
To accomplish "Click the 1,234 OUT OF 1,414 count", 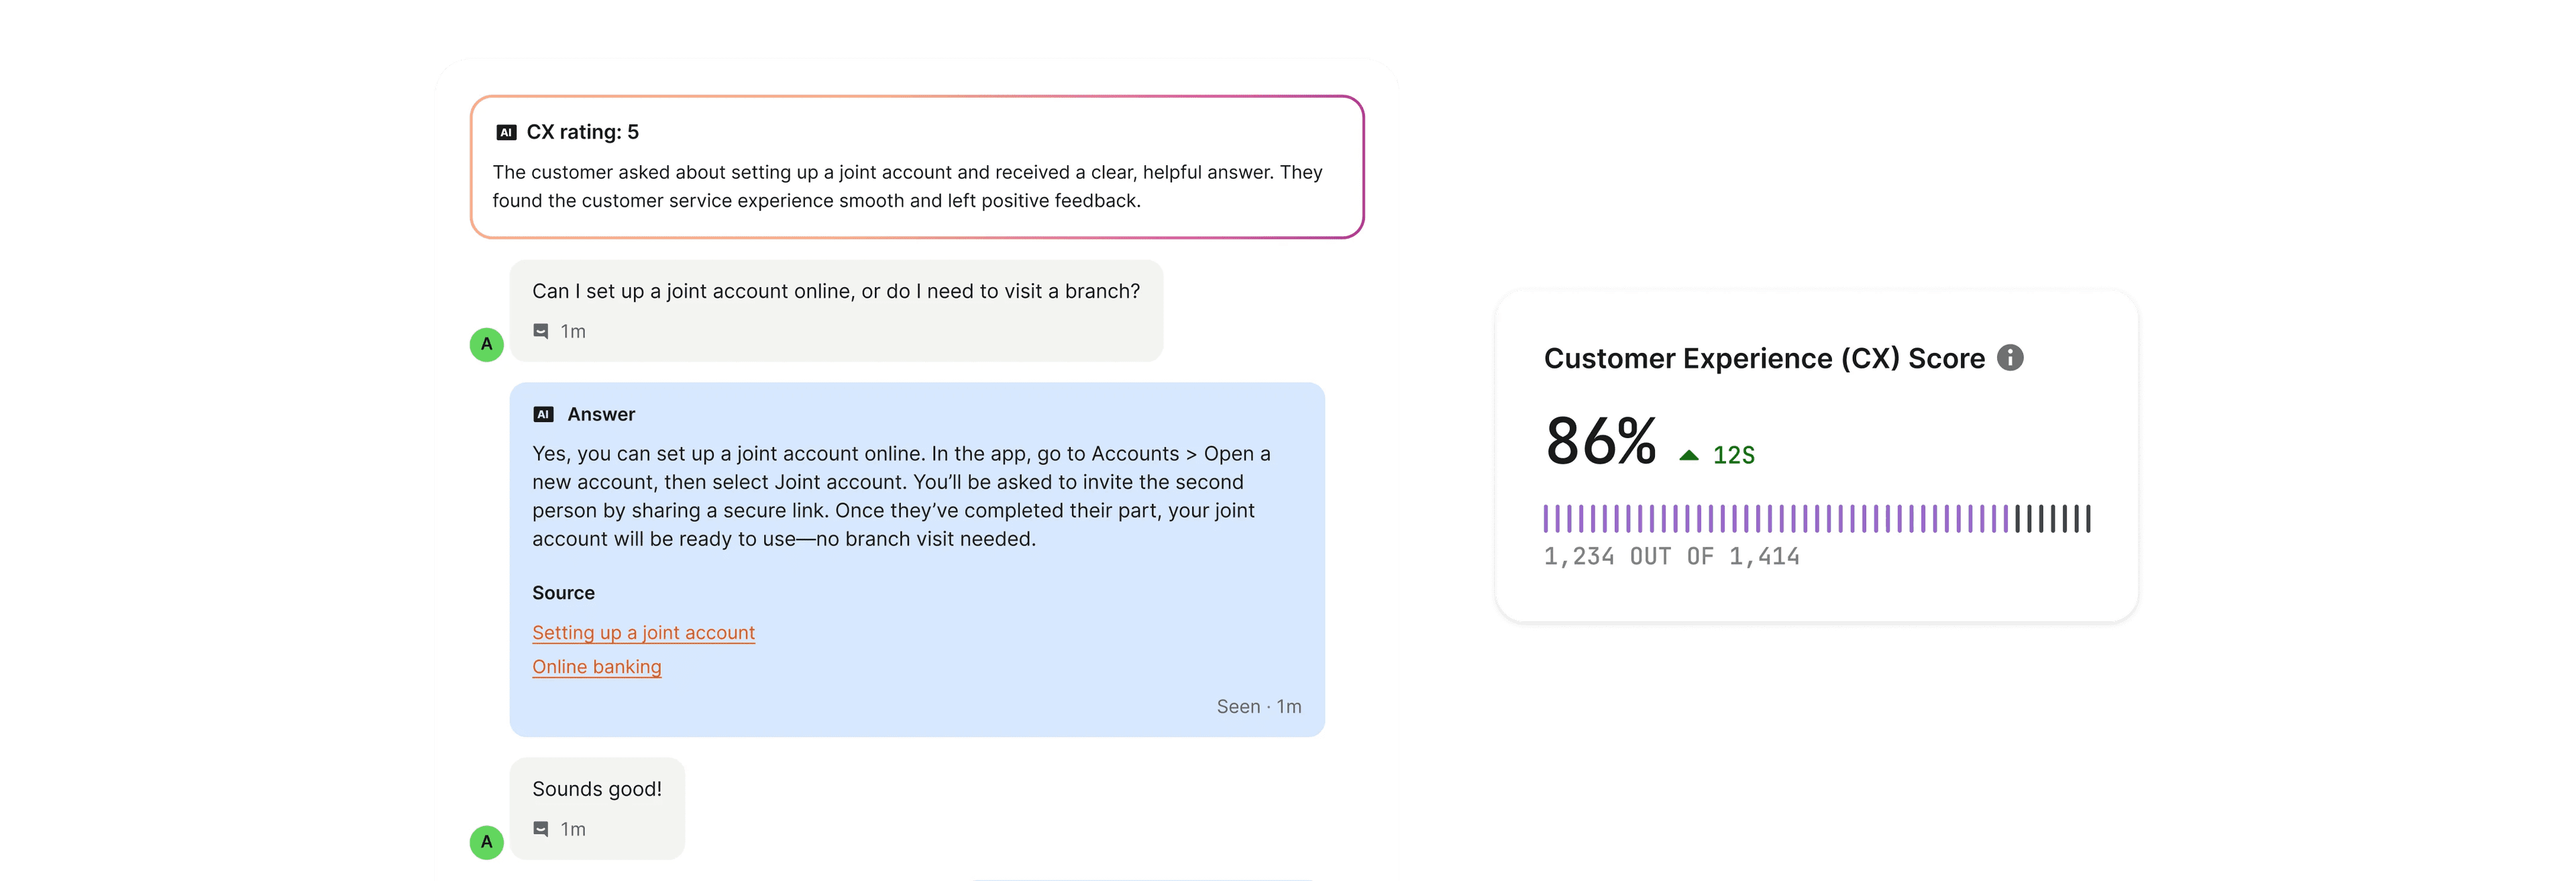I will click(1671, 557).
